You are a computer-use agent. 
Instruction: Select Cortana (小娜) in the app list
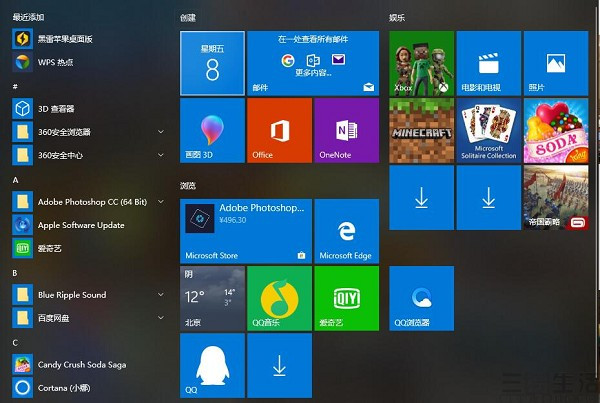[67, 388]
